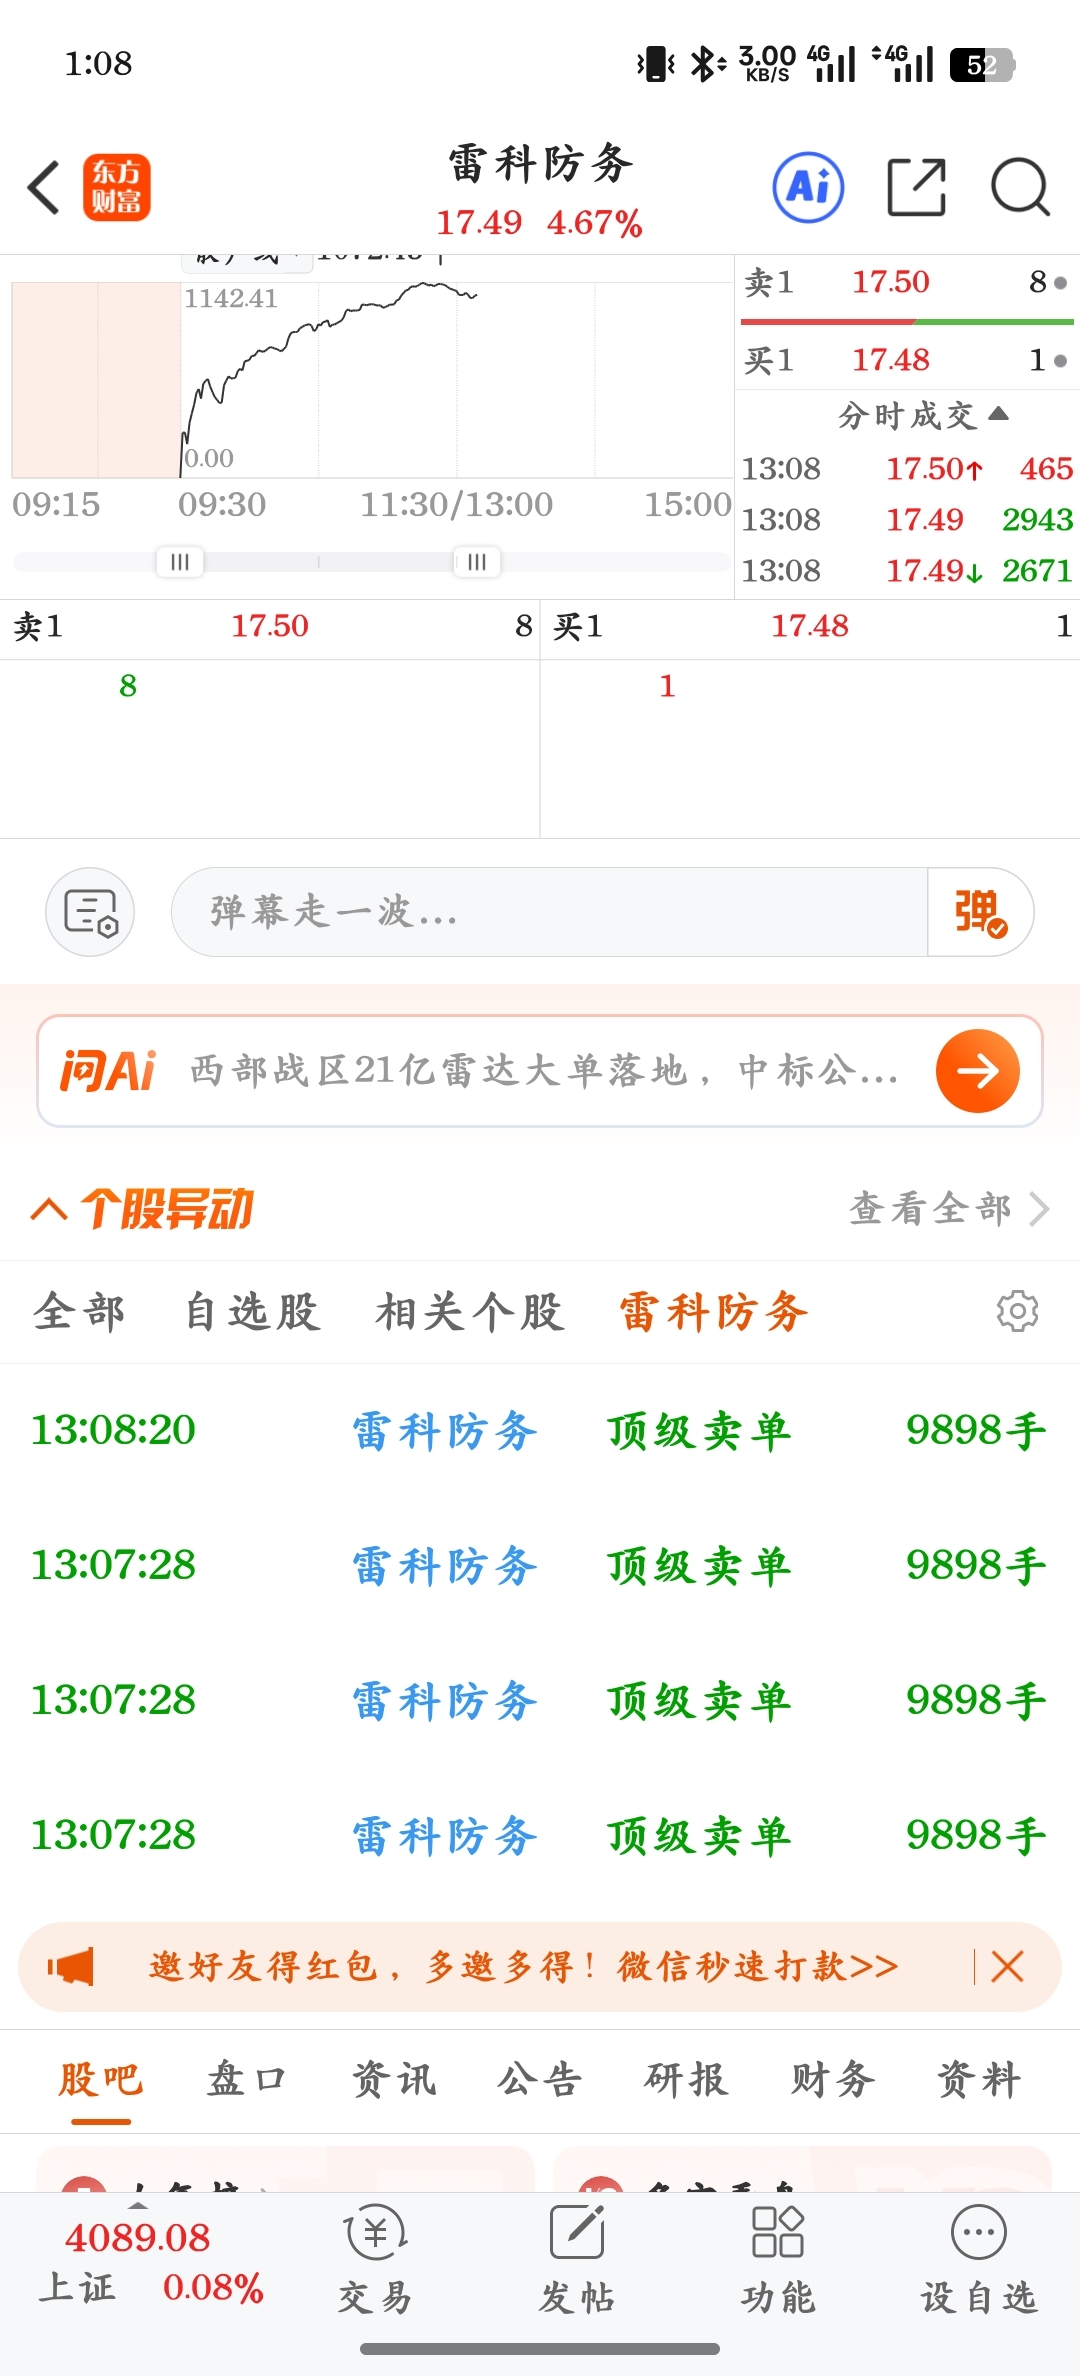Screen dimensions: 1080x2376
Task: Tap the 13:08 17.50 465 trade row
Action: click(x=907, y=469)
